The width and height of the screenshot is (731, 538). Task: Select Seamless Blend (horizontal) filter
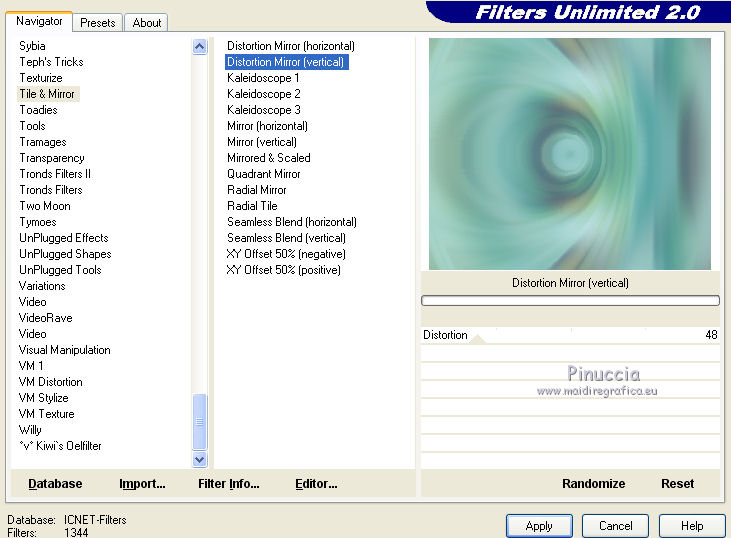point(292,222)
